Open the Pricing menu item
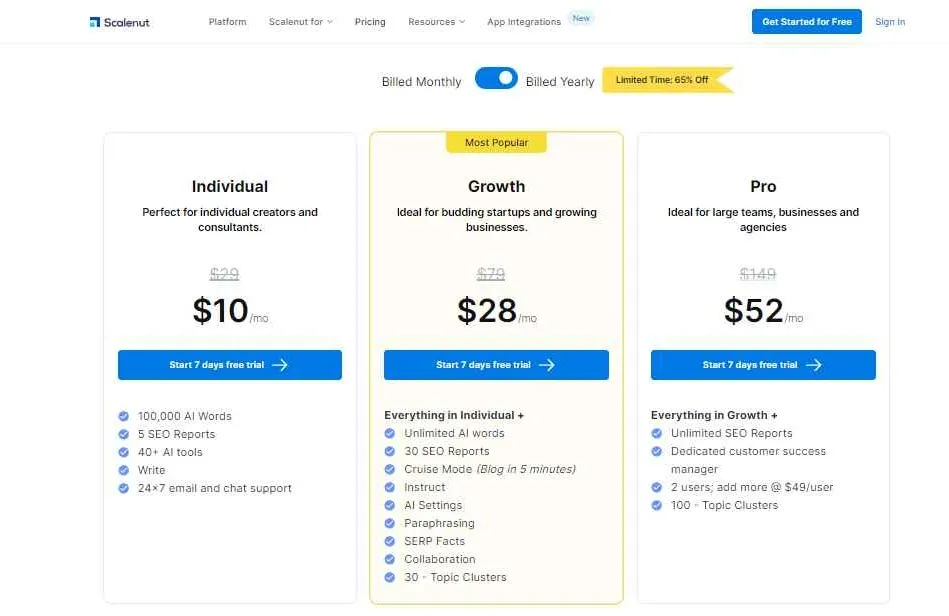949x616 pixels. pyautogui.click(x=370, y=20)
